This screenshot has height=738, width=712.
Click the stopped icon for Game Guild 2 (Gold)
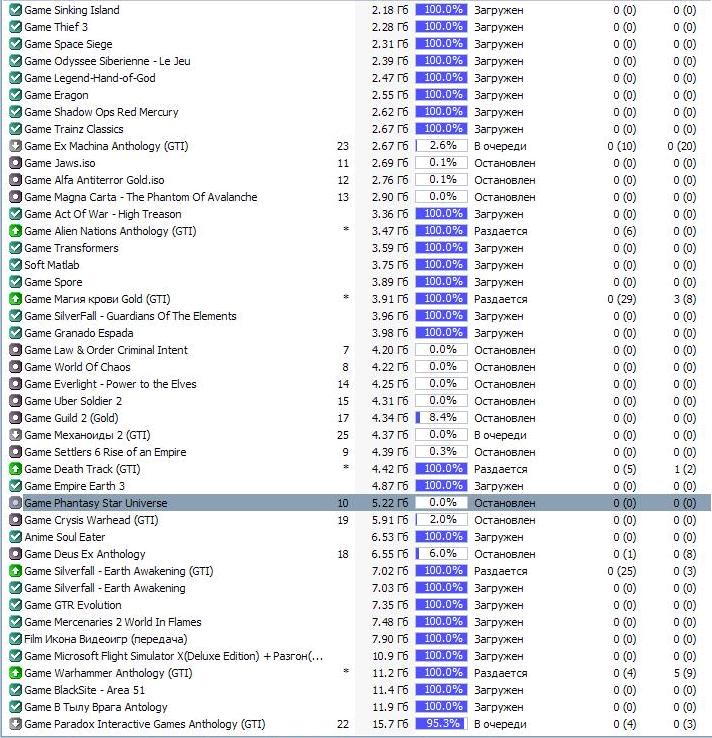(x=16, y=418)
